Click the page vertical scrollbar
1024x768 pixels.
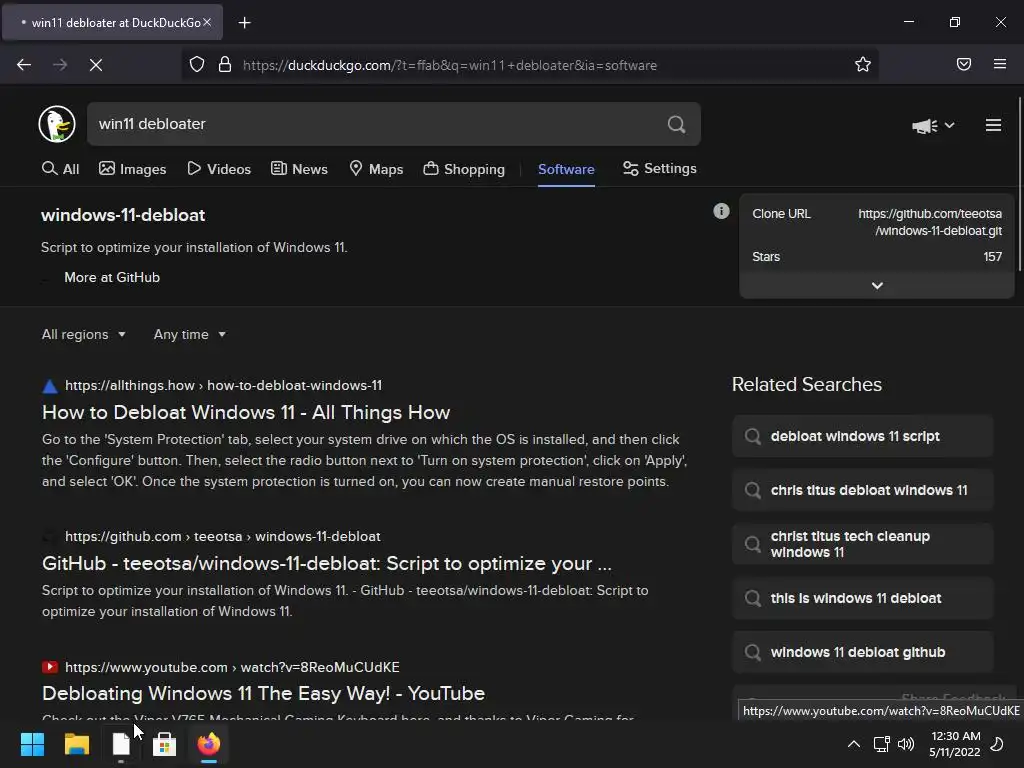(1019, 183)
